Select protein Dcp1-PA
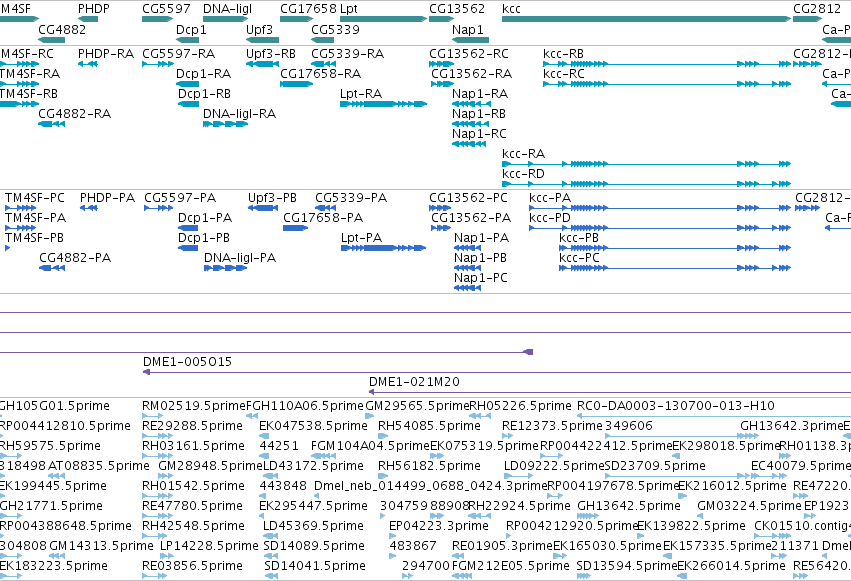This screenshot has height=581, width=851. point(188,228)
